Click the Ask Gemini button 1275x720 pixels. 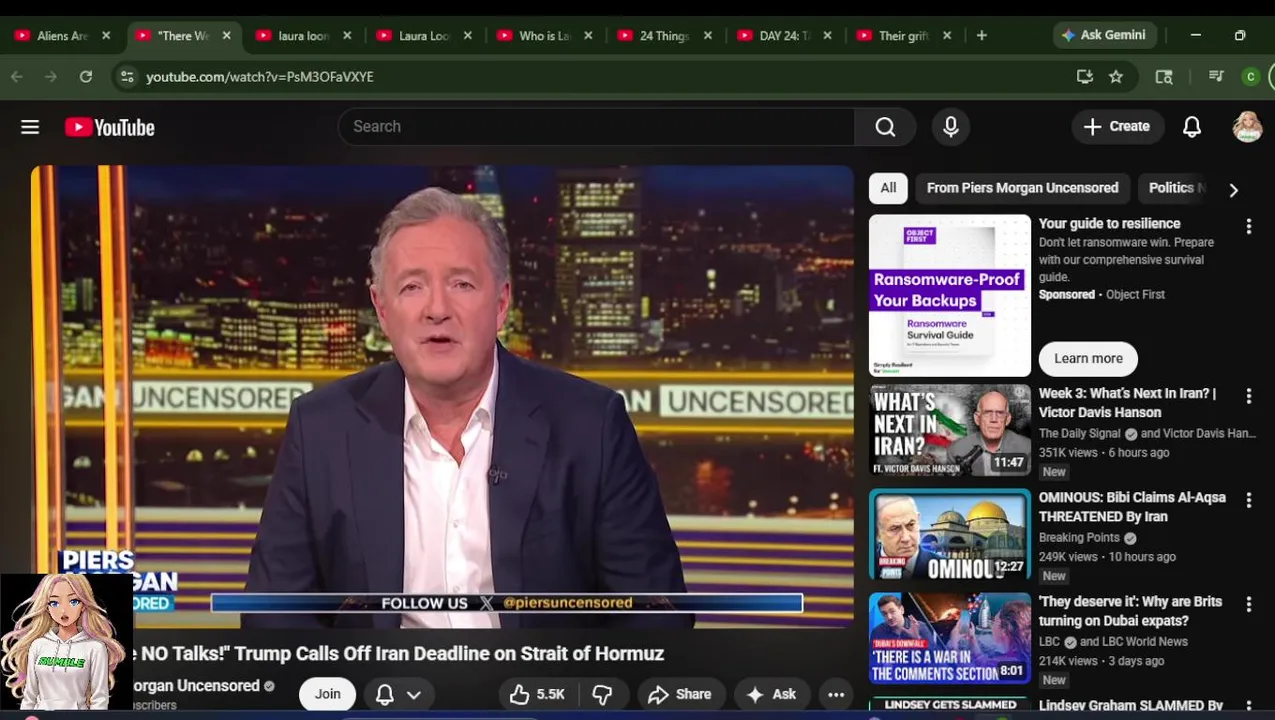[x=1104, y=35]
